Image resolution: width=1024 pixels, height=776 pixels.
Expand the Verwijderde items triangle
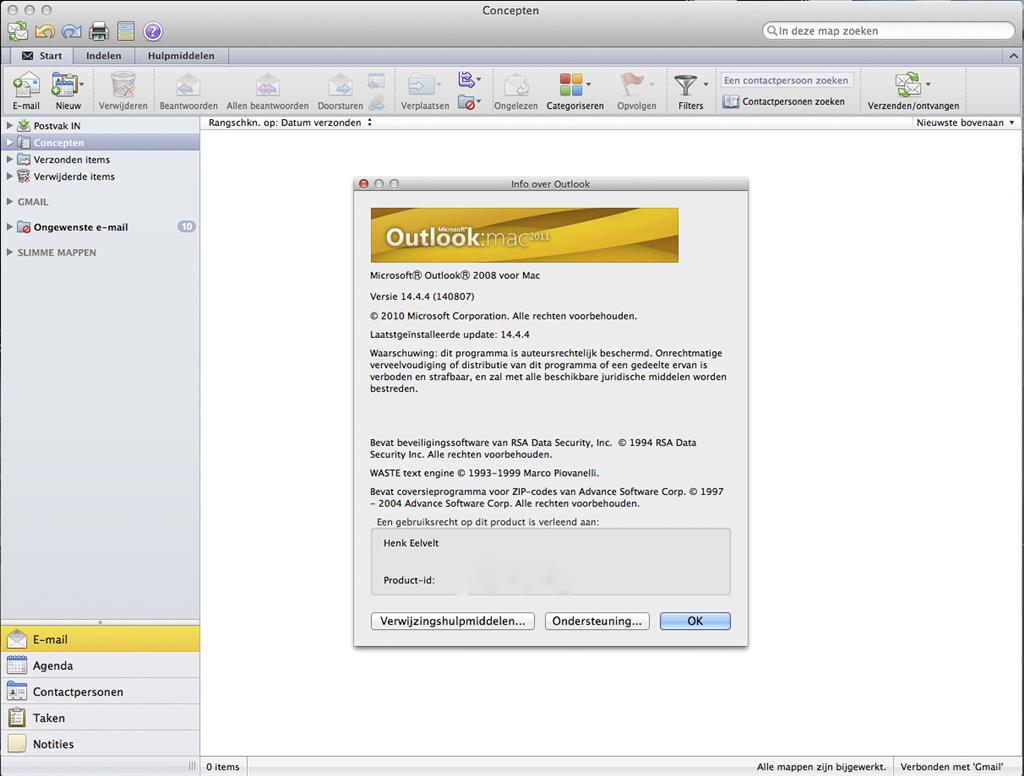[x=9, y=176]
